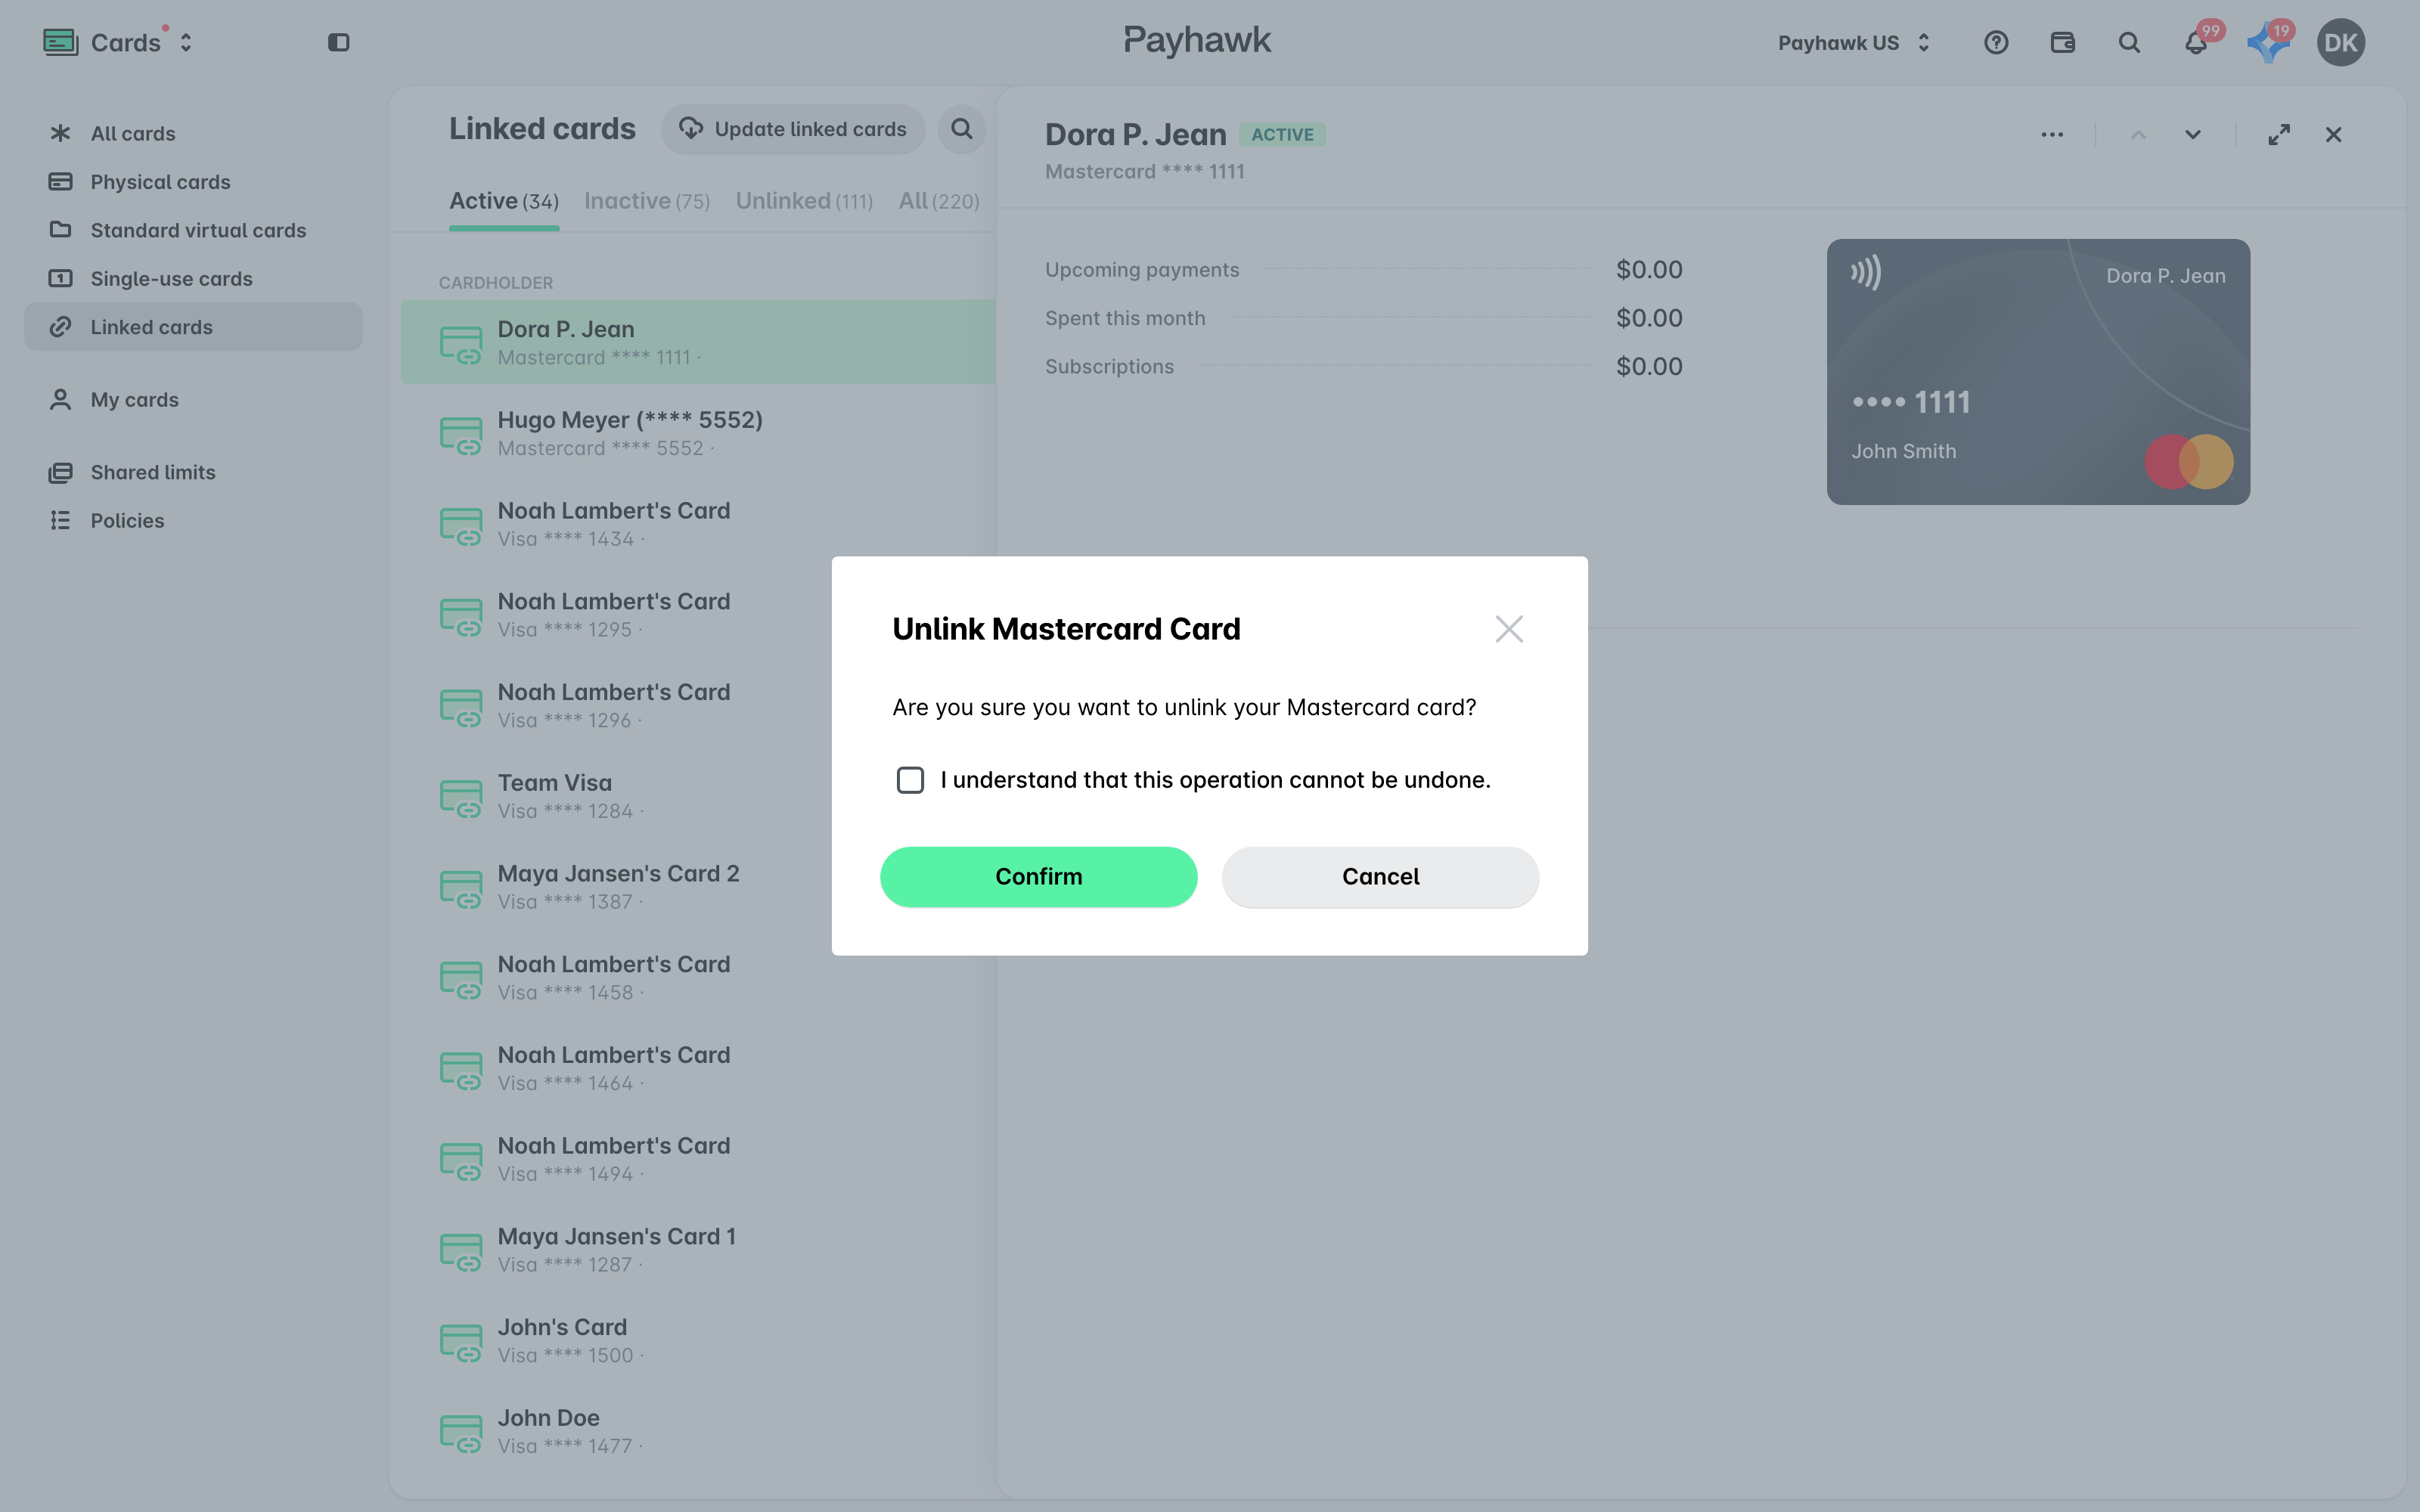Close the Unlink Mastercard Card dialog with X

coord(1509,629)
